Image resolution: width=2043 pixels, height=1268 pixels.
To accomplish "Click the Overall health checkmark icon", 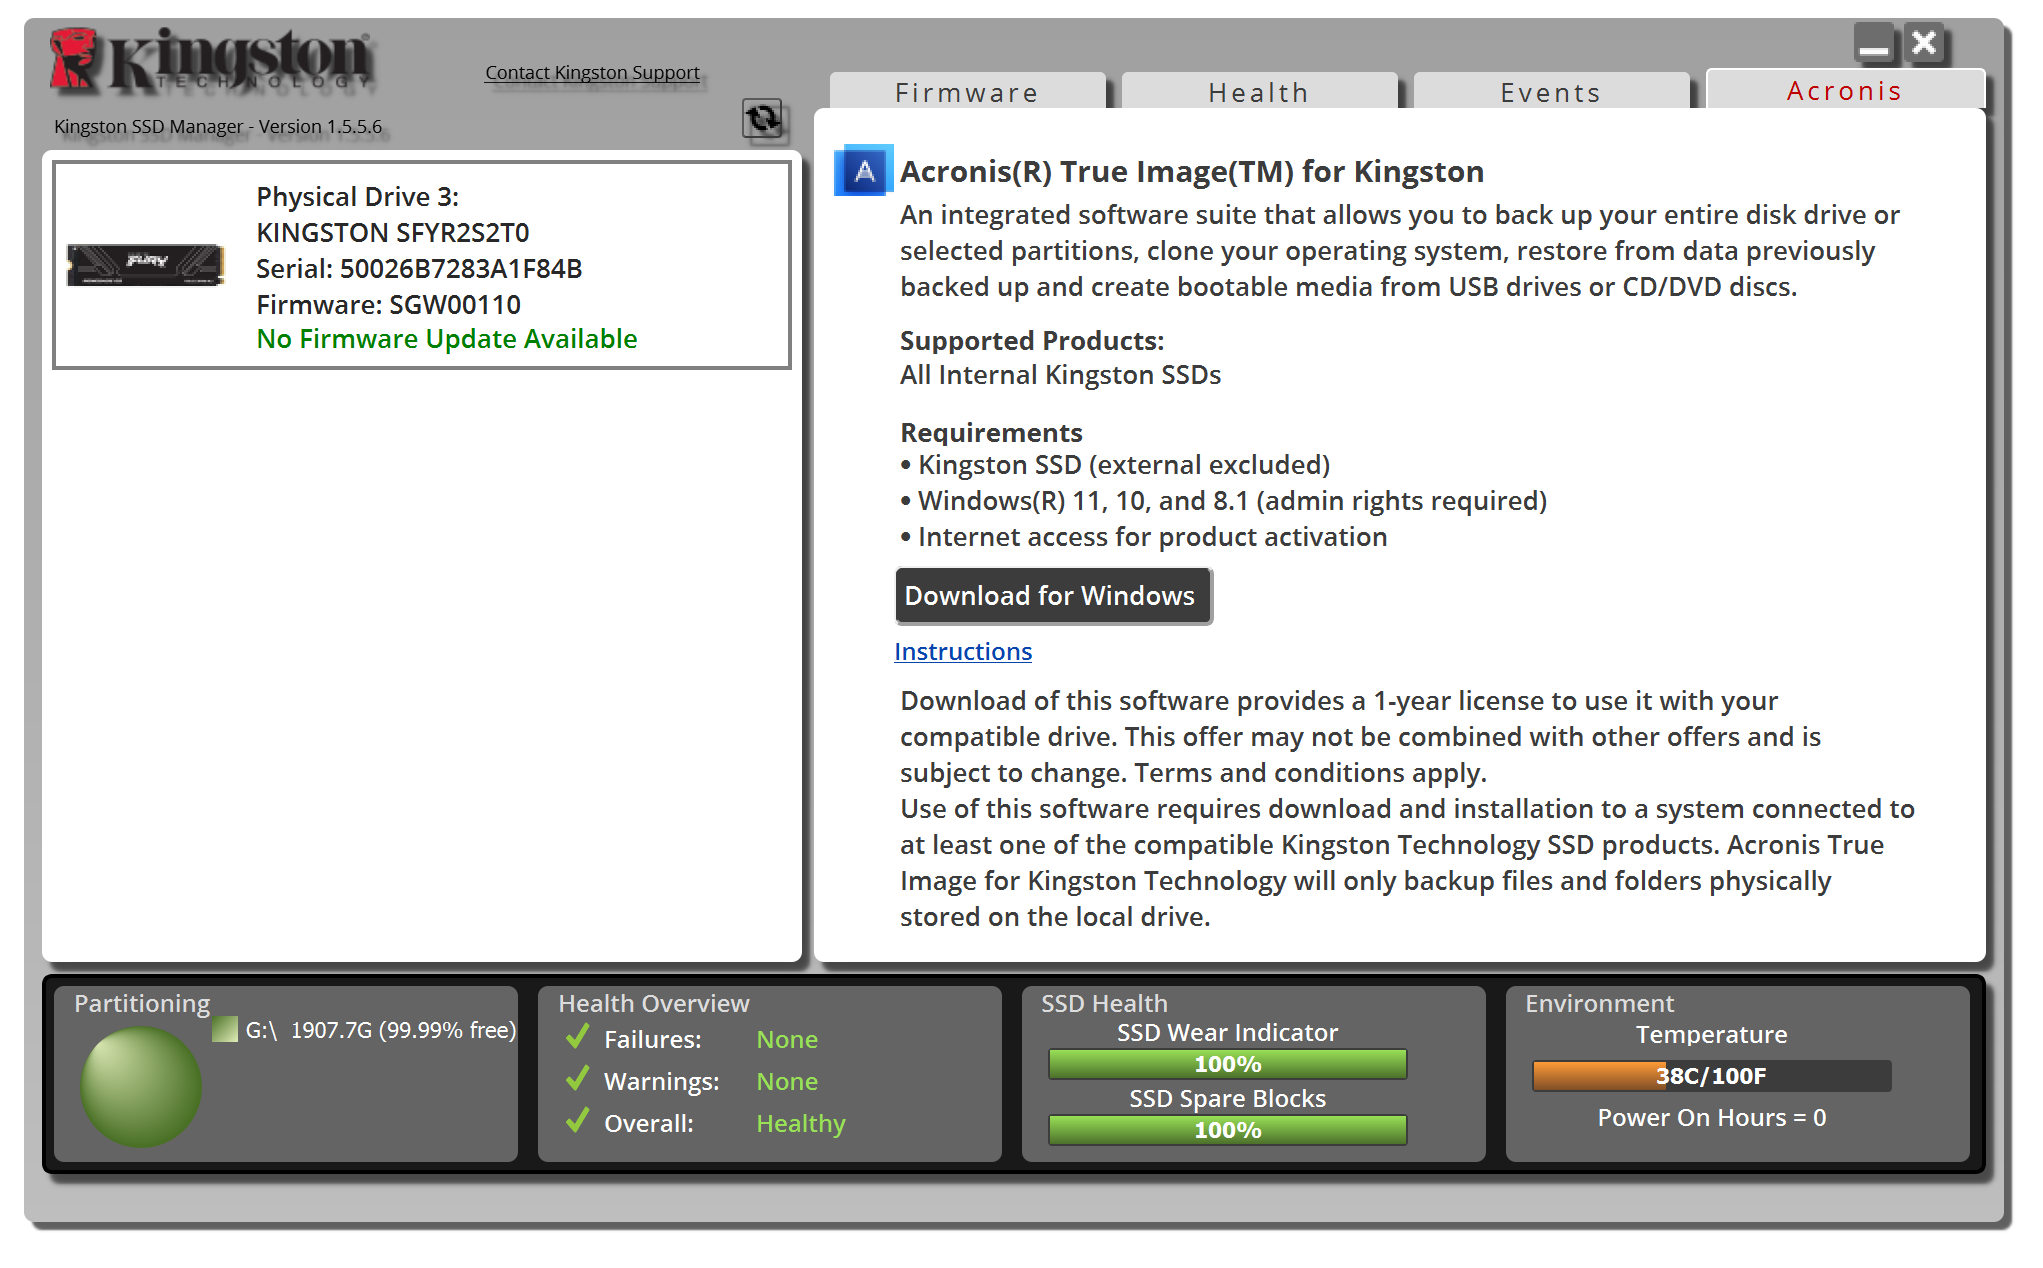I will point(577,1122).
